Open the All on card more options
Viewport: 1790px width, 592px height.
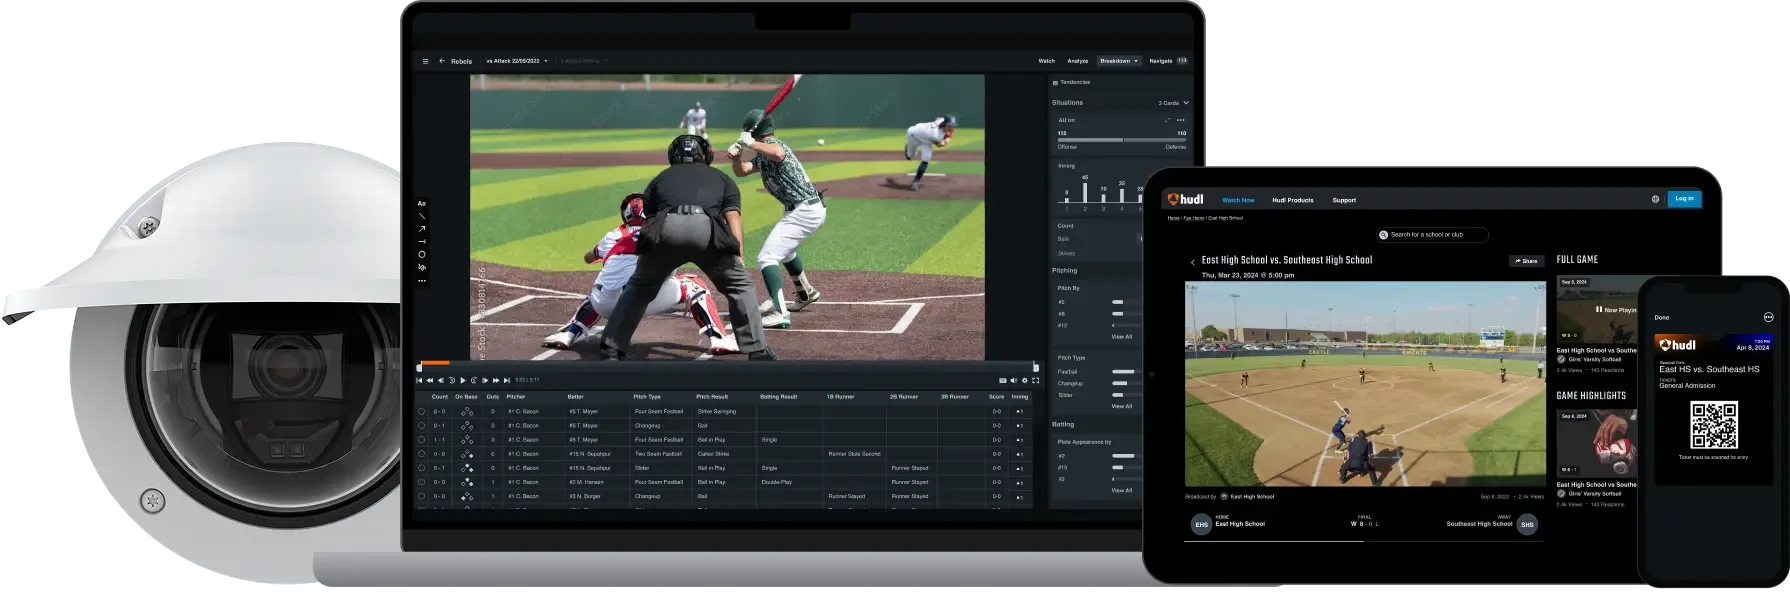(x=1181, y=120)
